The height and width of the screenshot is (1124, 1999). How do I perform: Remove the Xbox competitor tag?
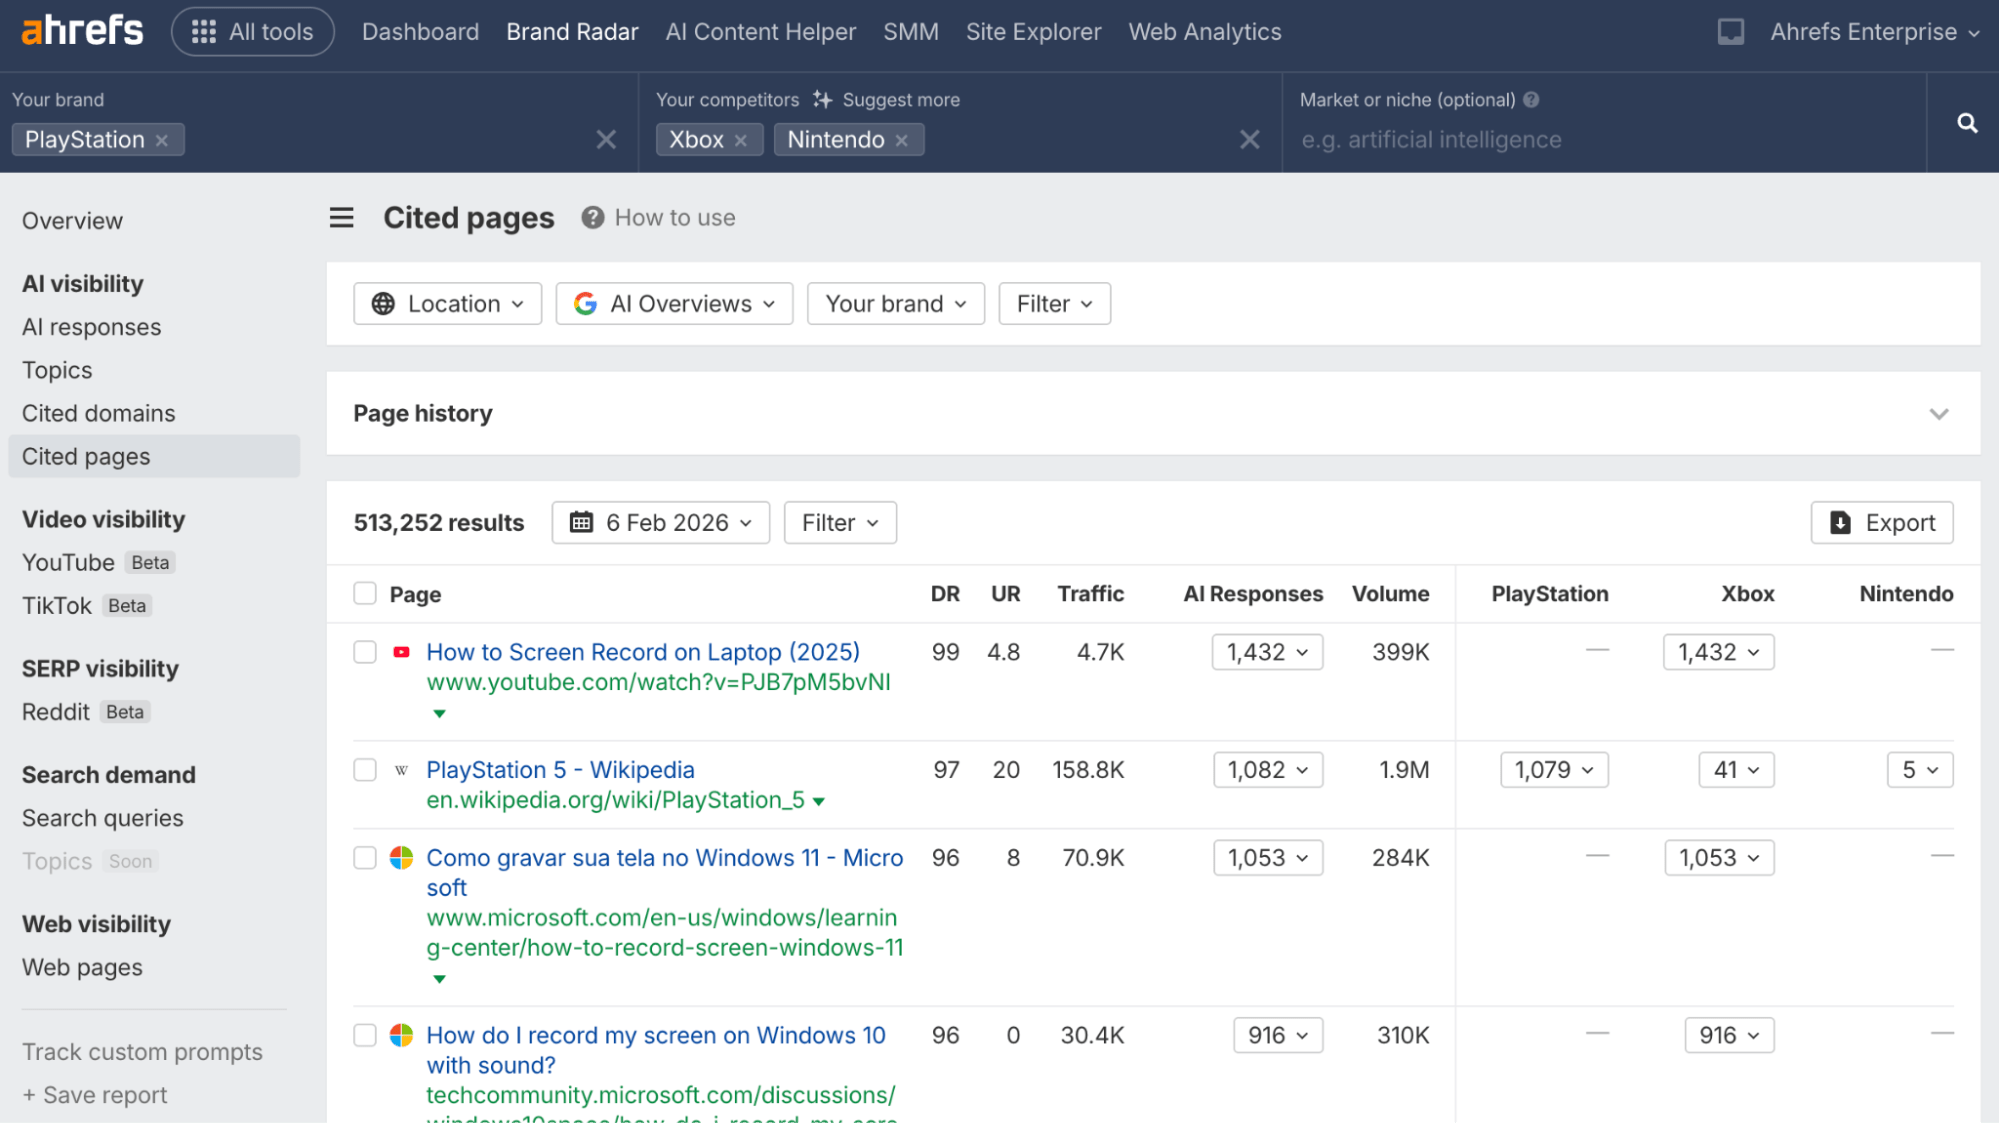coord(741,141)
